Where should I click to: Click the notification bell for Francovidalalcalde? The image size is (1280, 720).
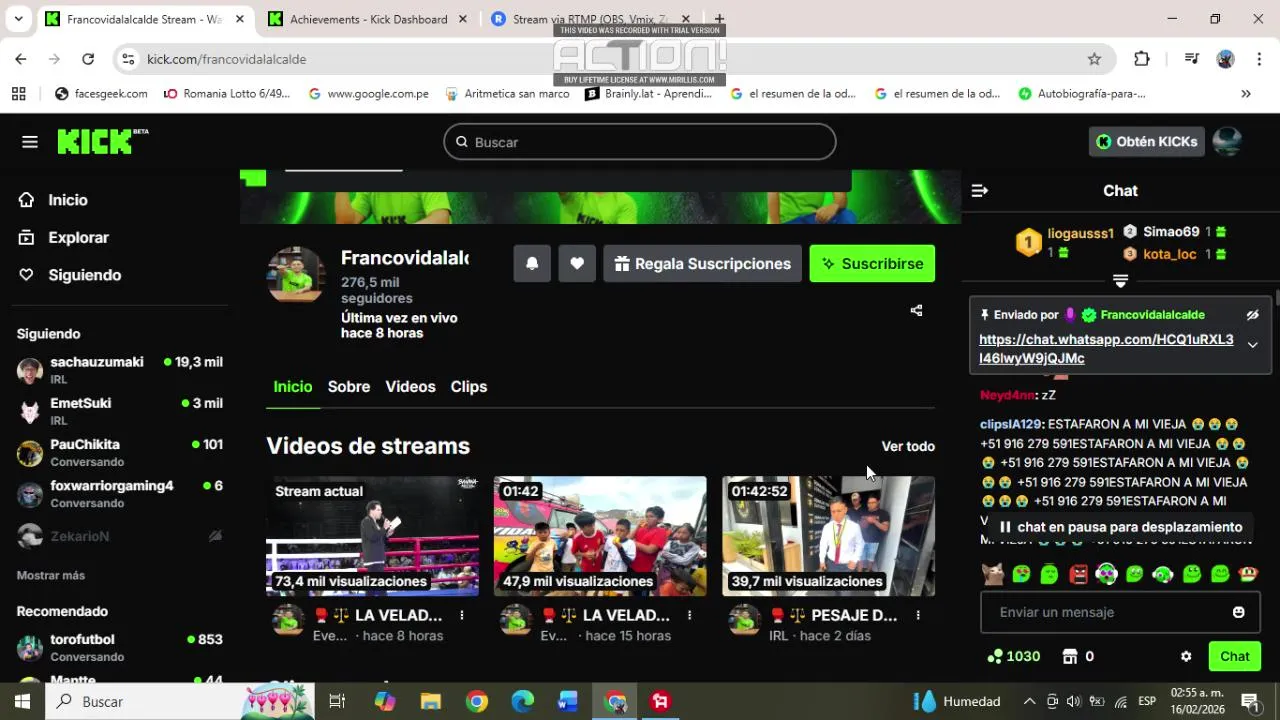click(x=532, y=263)
